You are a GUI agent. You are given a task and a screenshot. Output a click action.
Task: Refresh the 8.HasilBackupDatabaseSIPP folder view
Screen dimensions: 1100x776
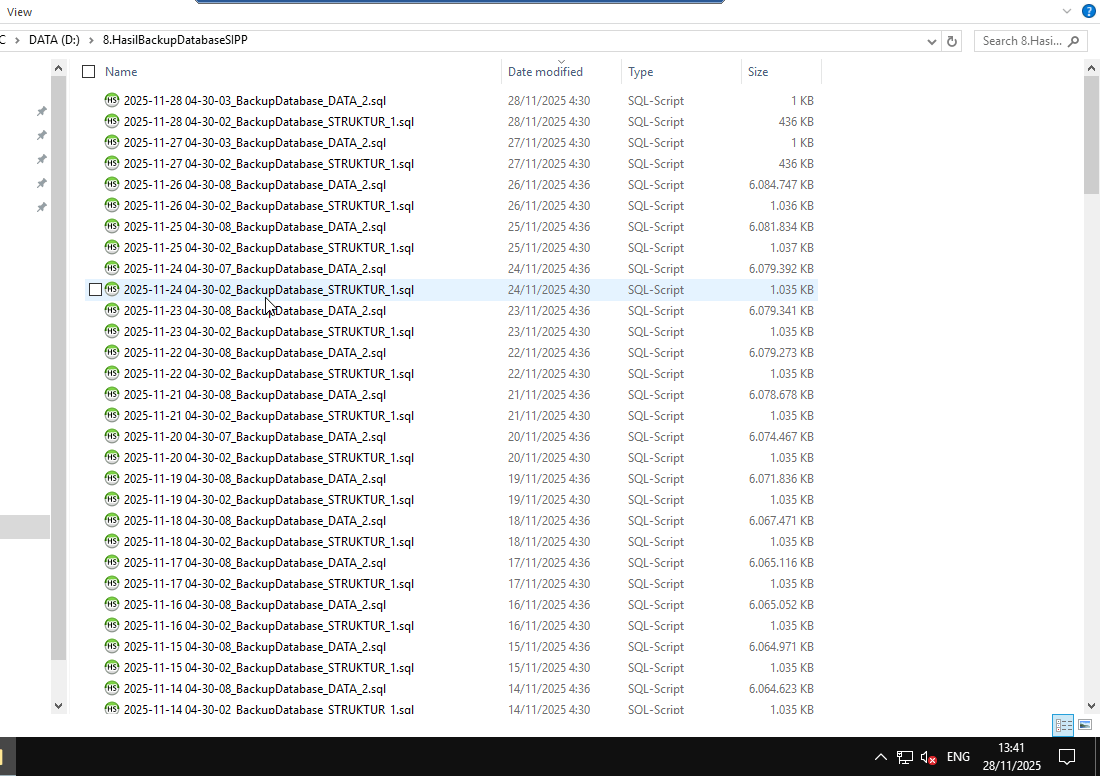pos(952,41)
